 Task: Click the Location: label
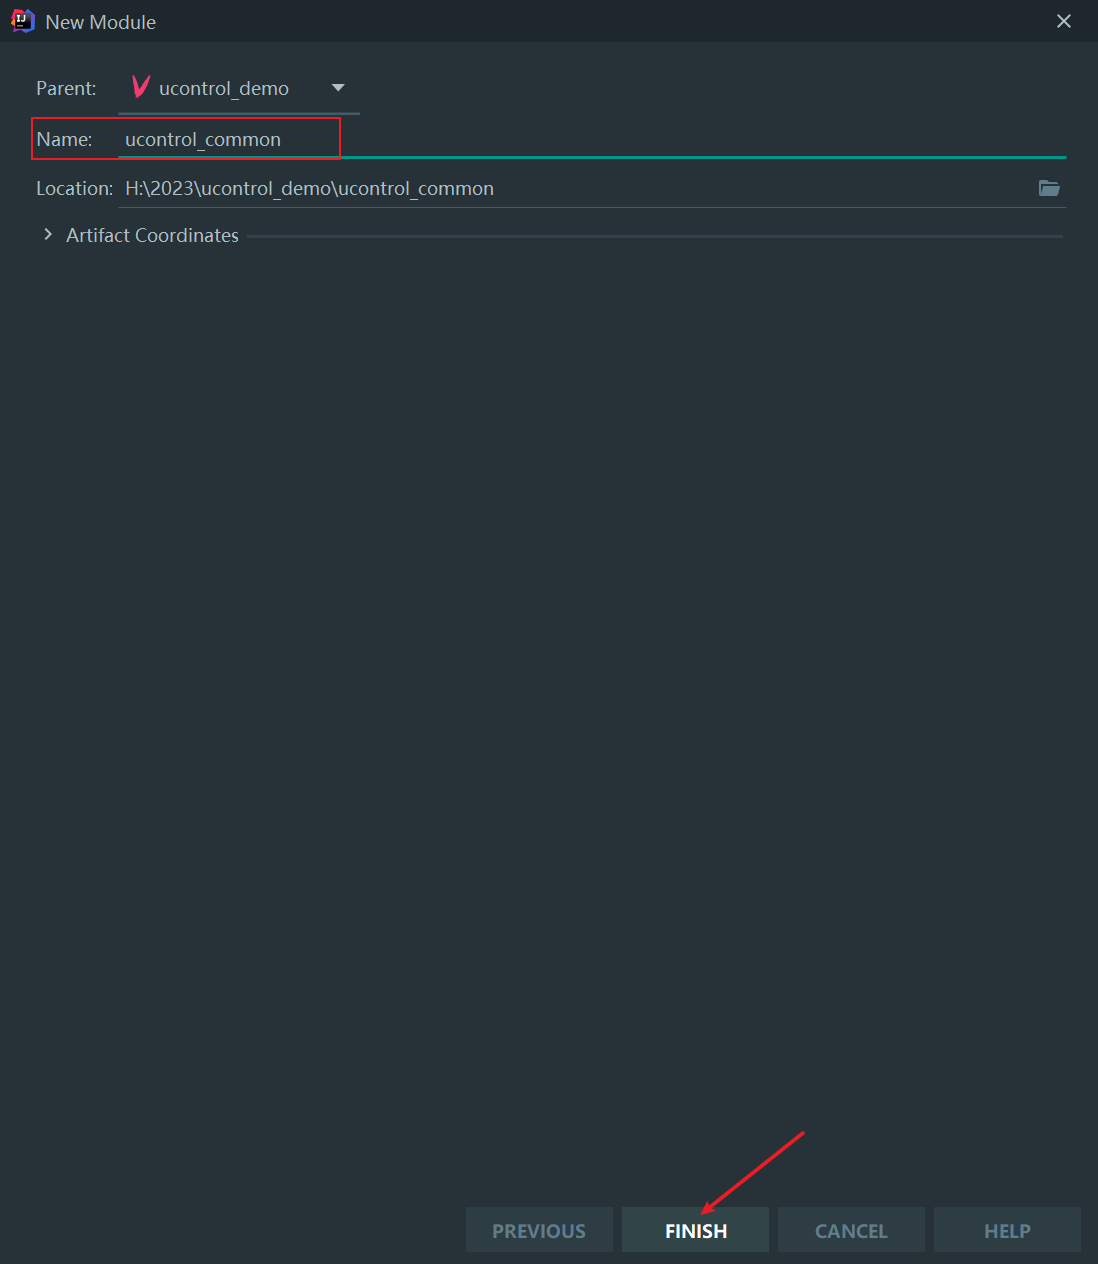pos(74,189)
